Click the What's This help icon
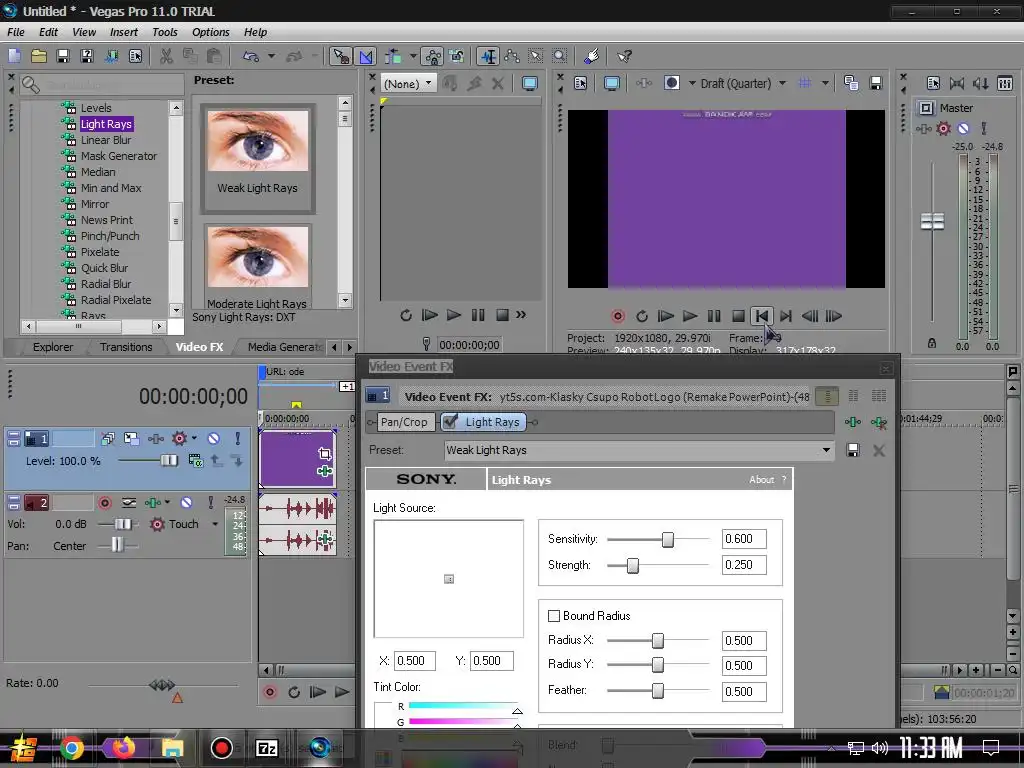1024x768 pixels. click(624, 56)
